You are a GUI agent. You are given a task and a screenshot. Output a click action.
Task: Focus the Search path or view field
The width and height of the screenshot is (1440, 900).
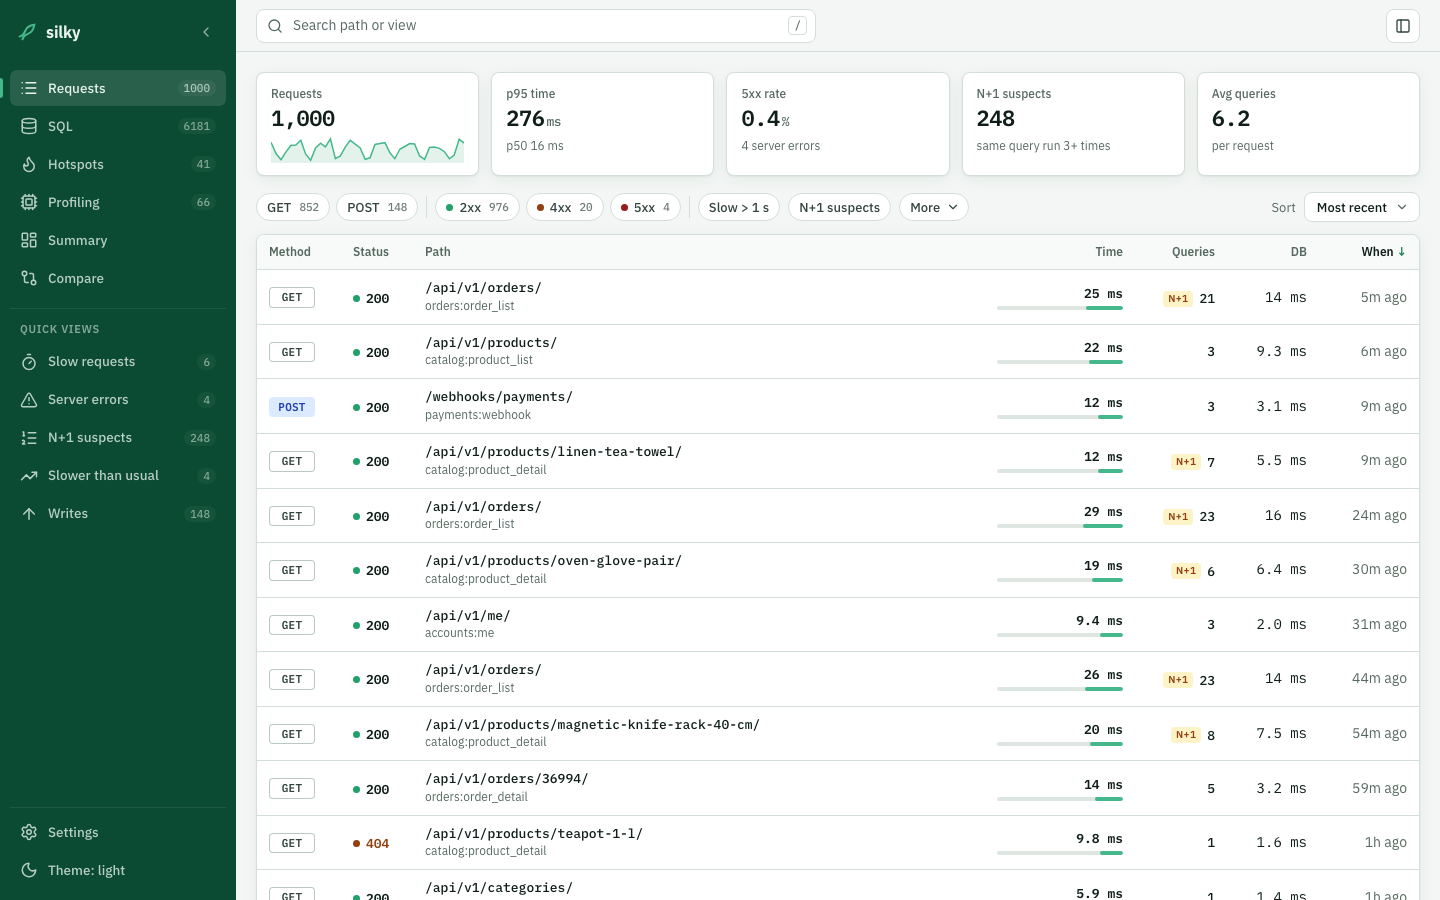(536, 26)
